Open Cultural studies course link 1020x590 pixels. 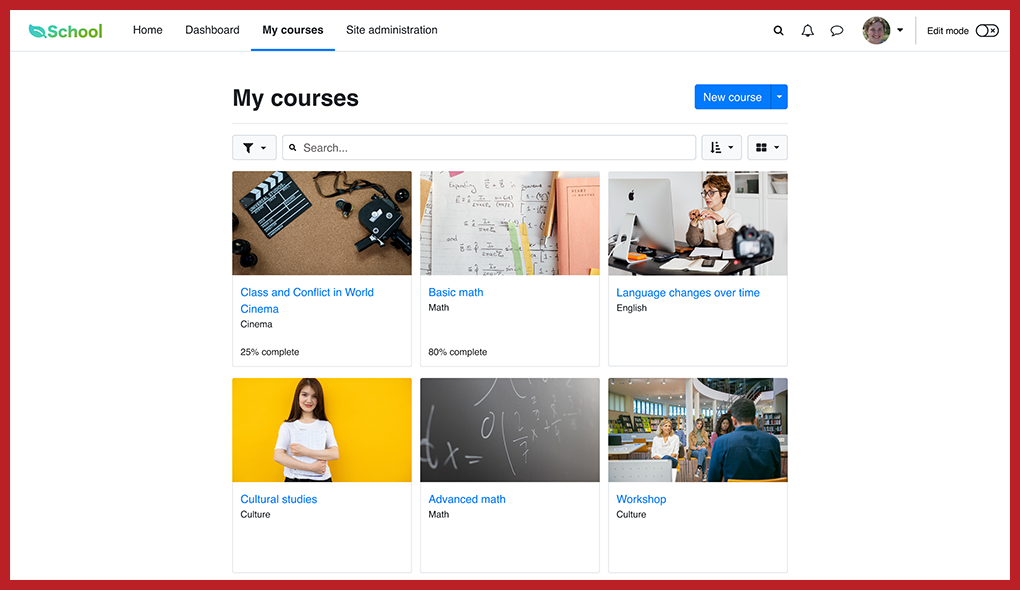[278, 500]
